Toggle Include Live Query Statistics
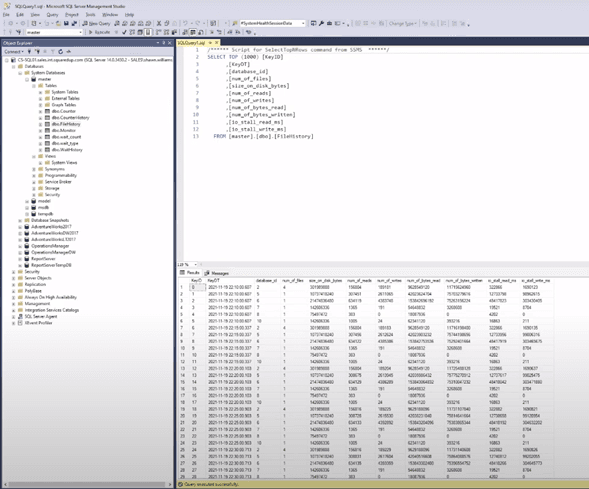Viewport: 589px width, 489px height. tap(166, 32)
